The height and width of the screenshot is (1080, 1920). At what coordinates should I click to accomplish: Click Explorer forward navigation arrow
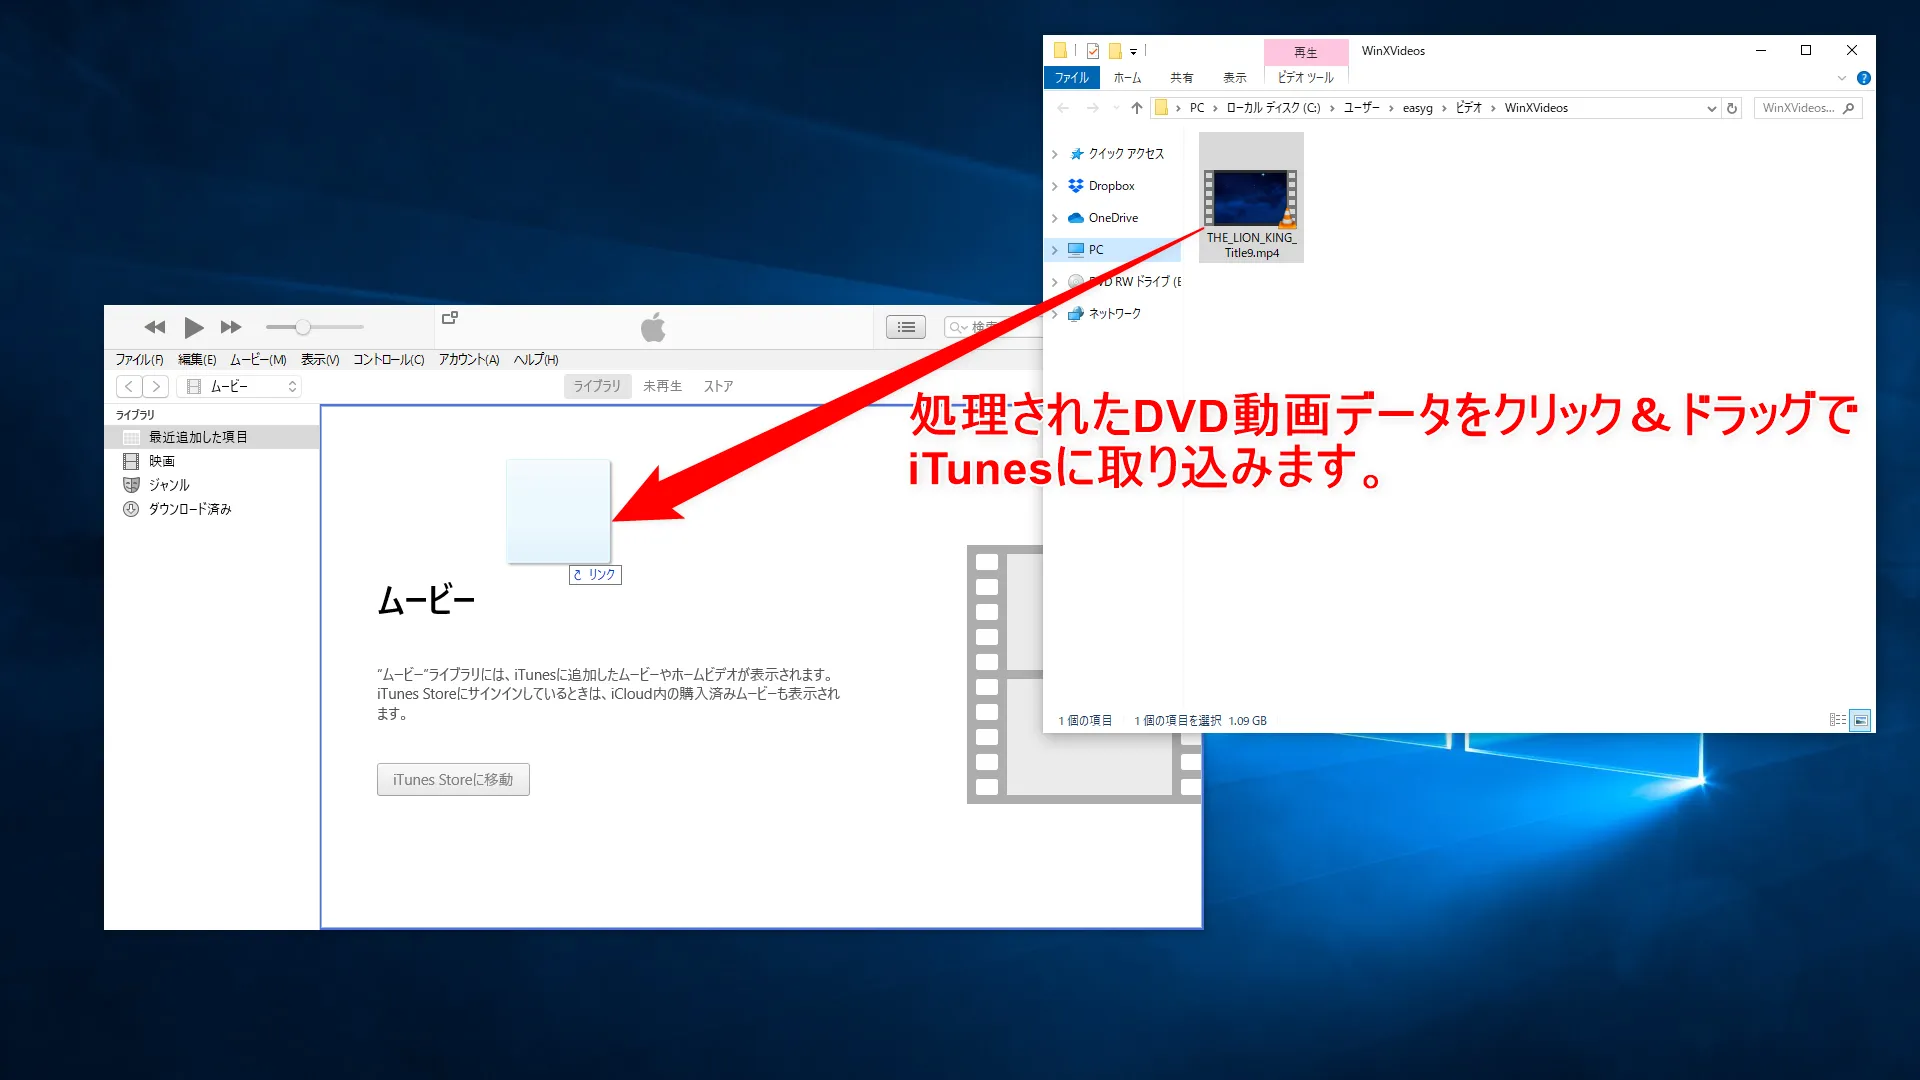coord(1093,108)
